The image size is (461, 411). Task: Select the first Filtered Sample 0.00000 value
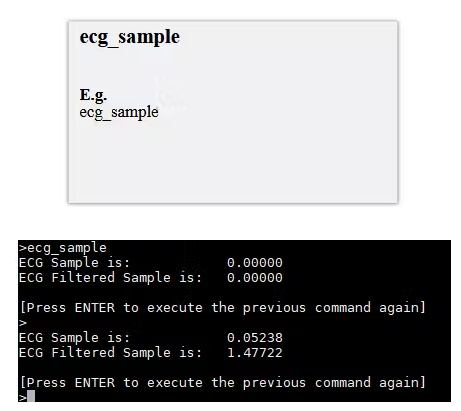(255, 278)
